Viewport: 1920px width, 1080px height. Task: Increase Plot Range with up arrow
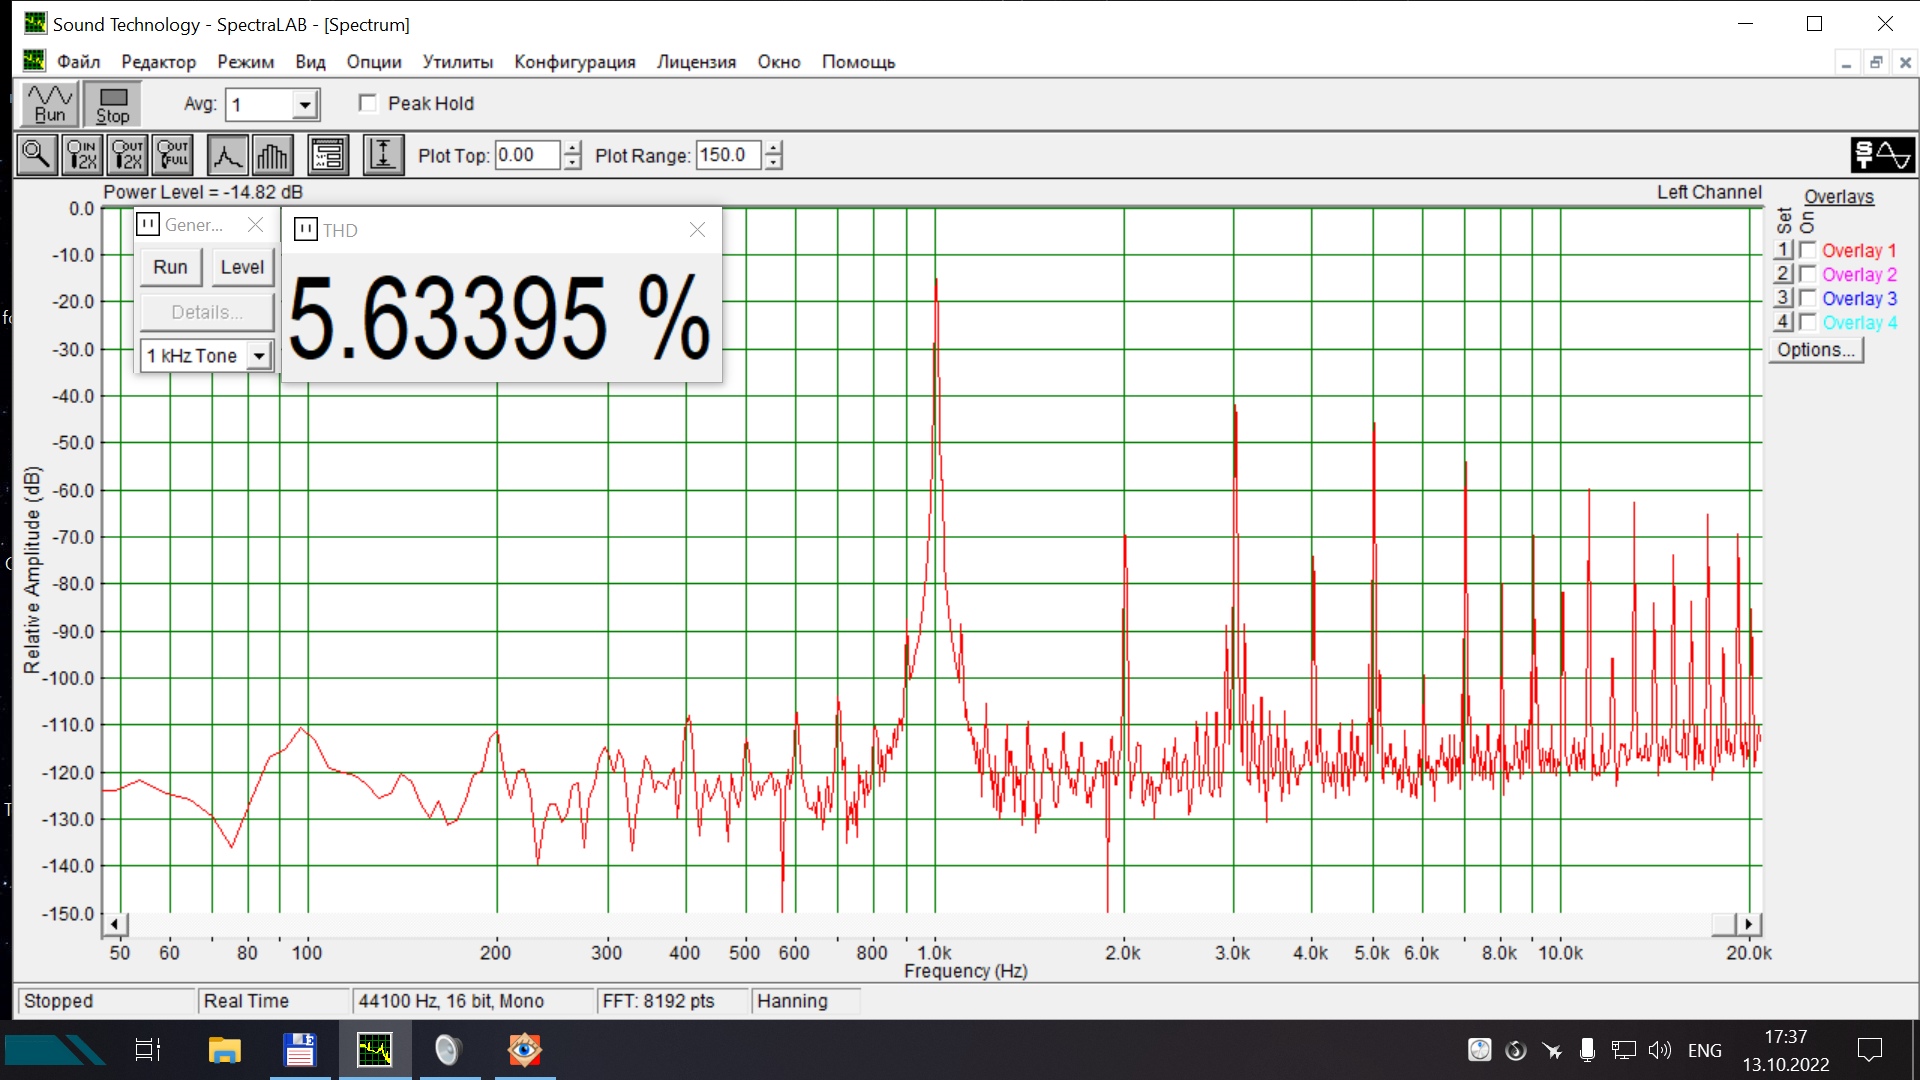(x=773, y=148)
